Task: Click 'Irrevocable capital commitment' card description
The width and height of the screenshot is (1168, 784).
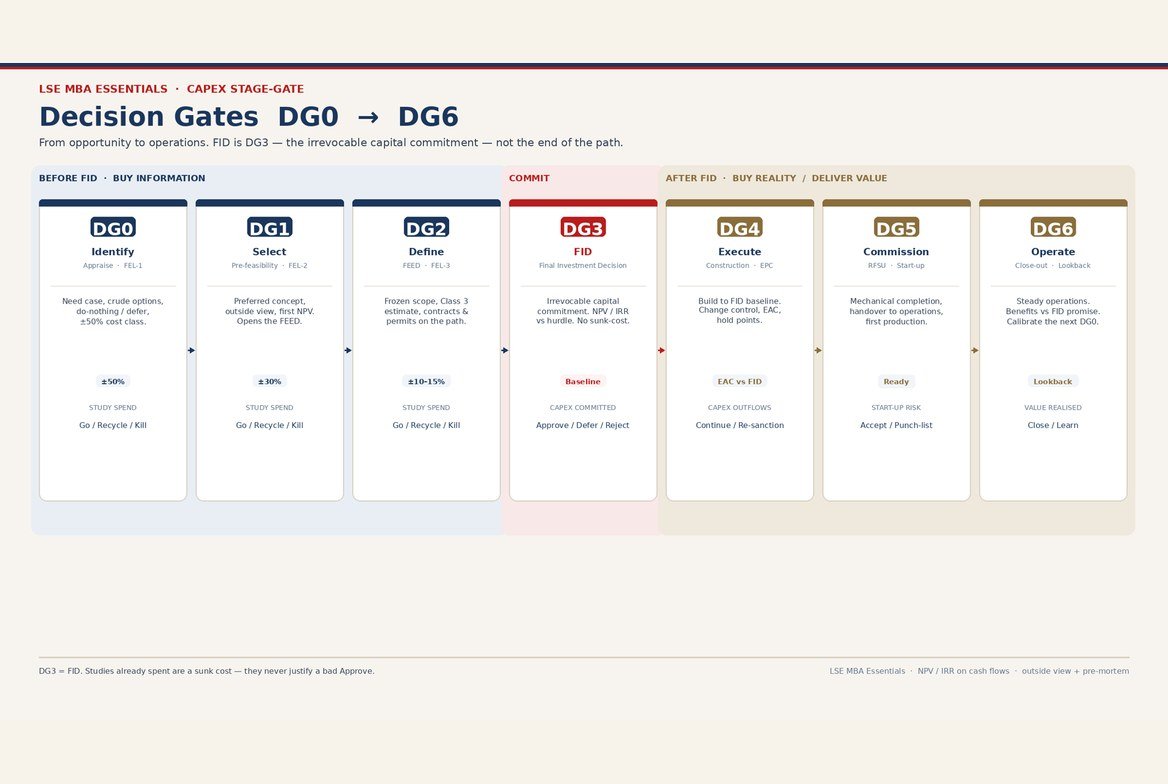Action: pyautogui.click(x=583, y=311)
